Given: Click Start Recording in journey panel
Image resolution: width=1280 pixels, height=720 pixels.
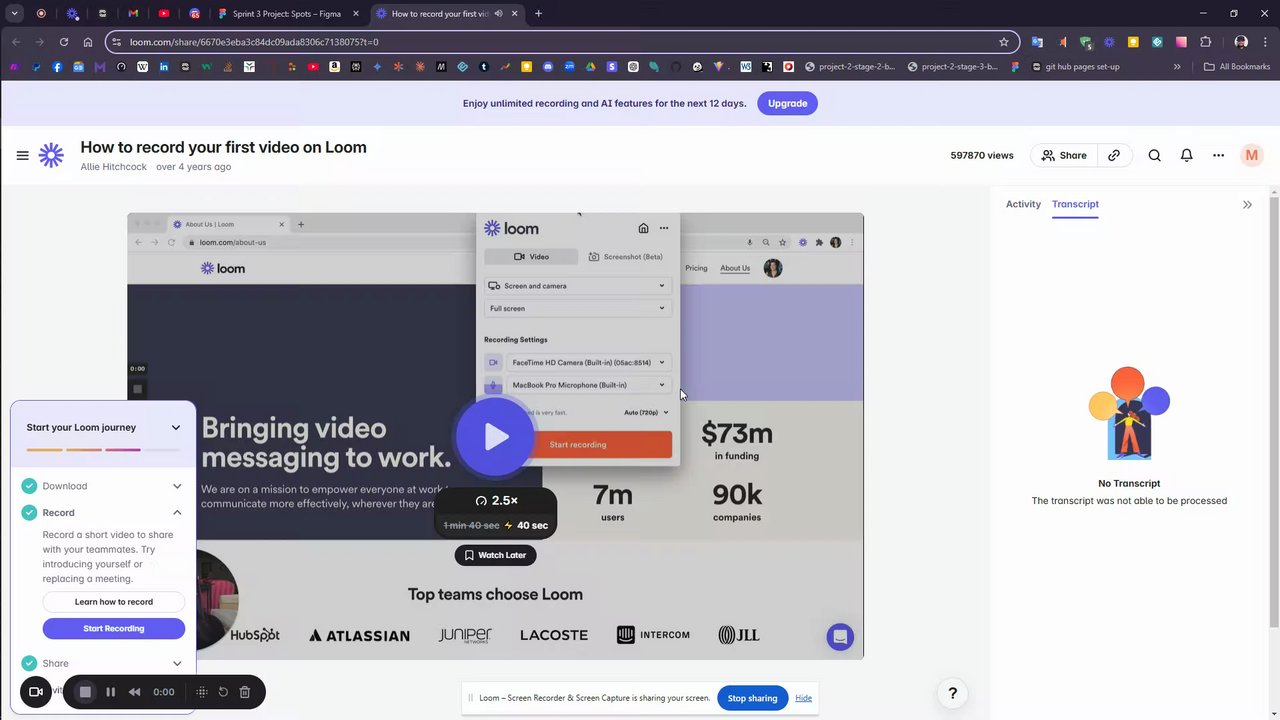Looking at the screenshot, I should pos(114,629).
